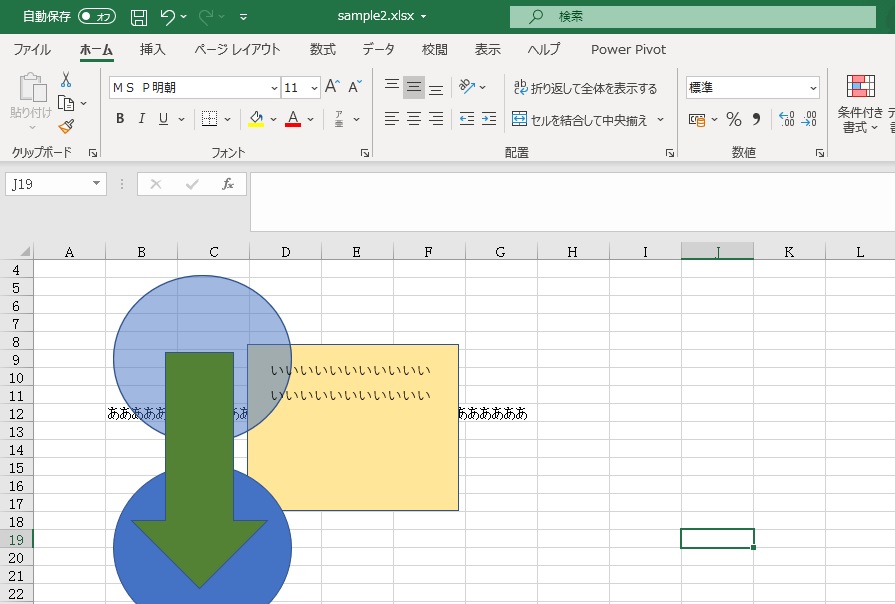This screenshot has height=604, width=895.
Task: Click 折り返して全体を表示する button
Action: [585, 88]
